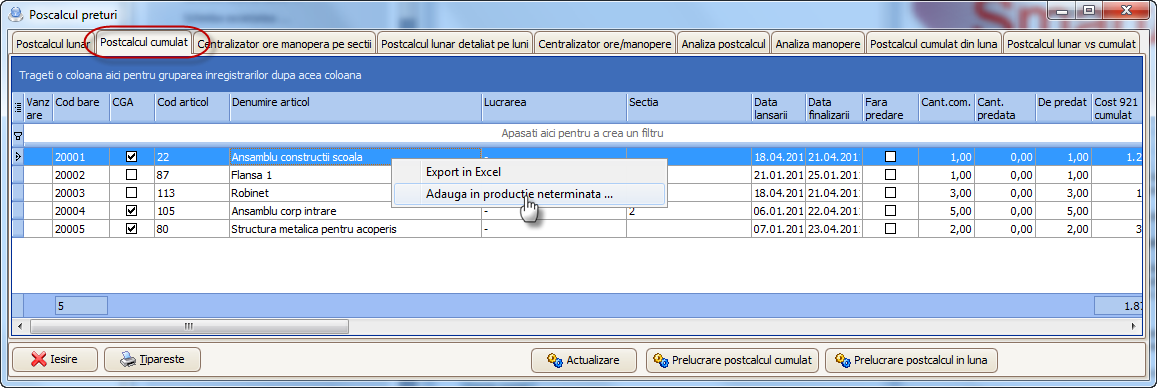
Task: Toggle CGA checkbox for row 20004
Action: 131,211
